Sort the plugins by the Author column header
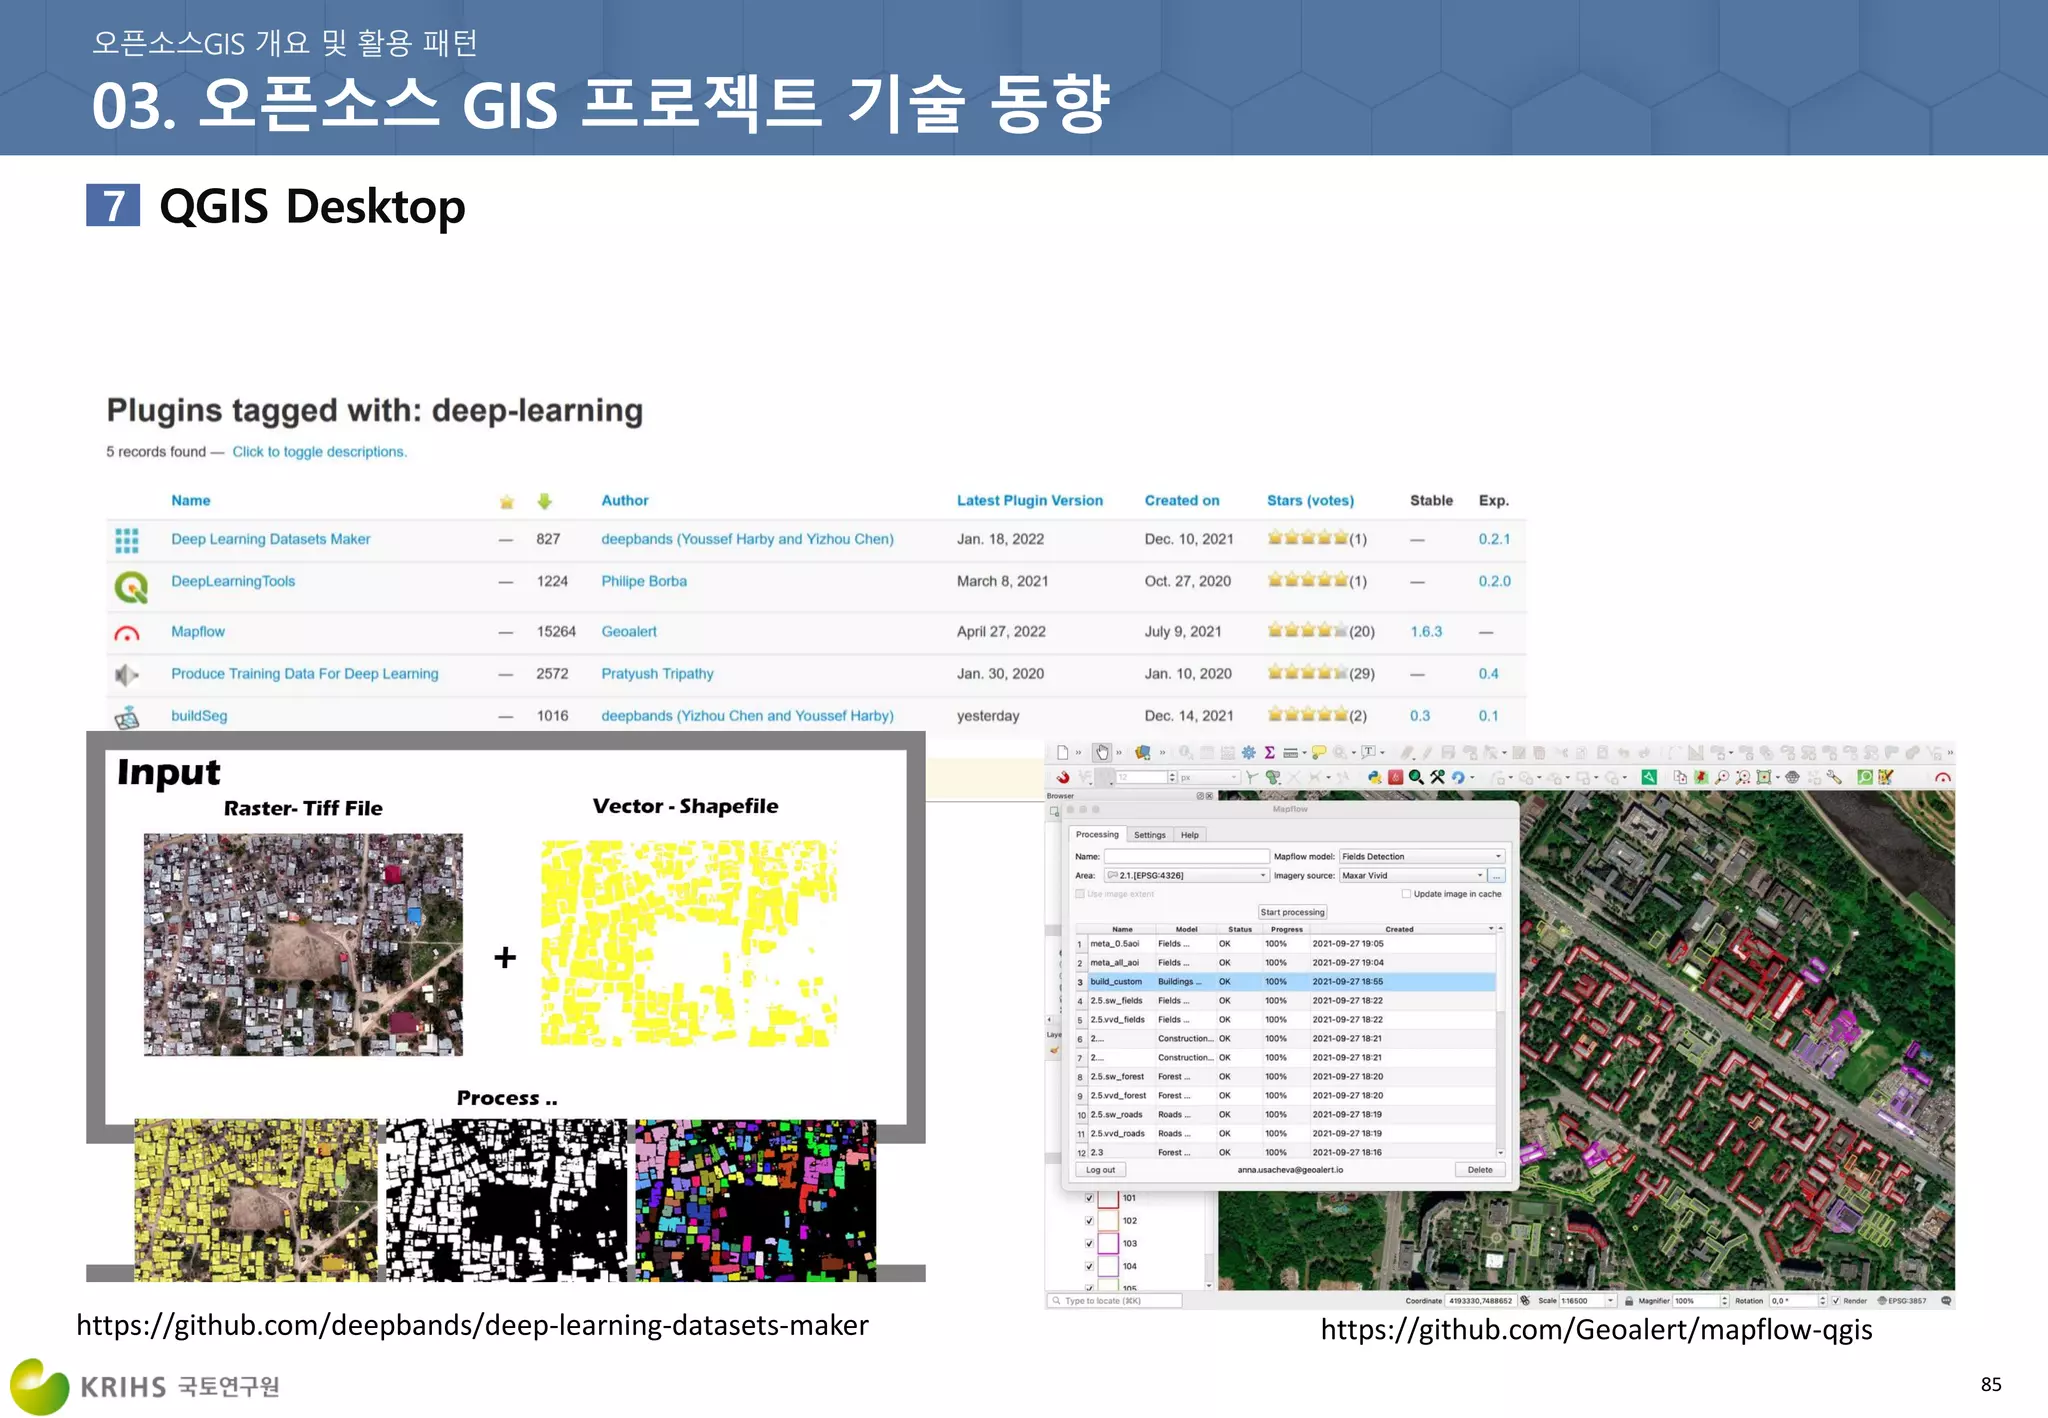 pyautogui.click(x=625, y=501)
